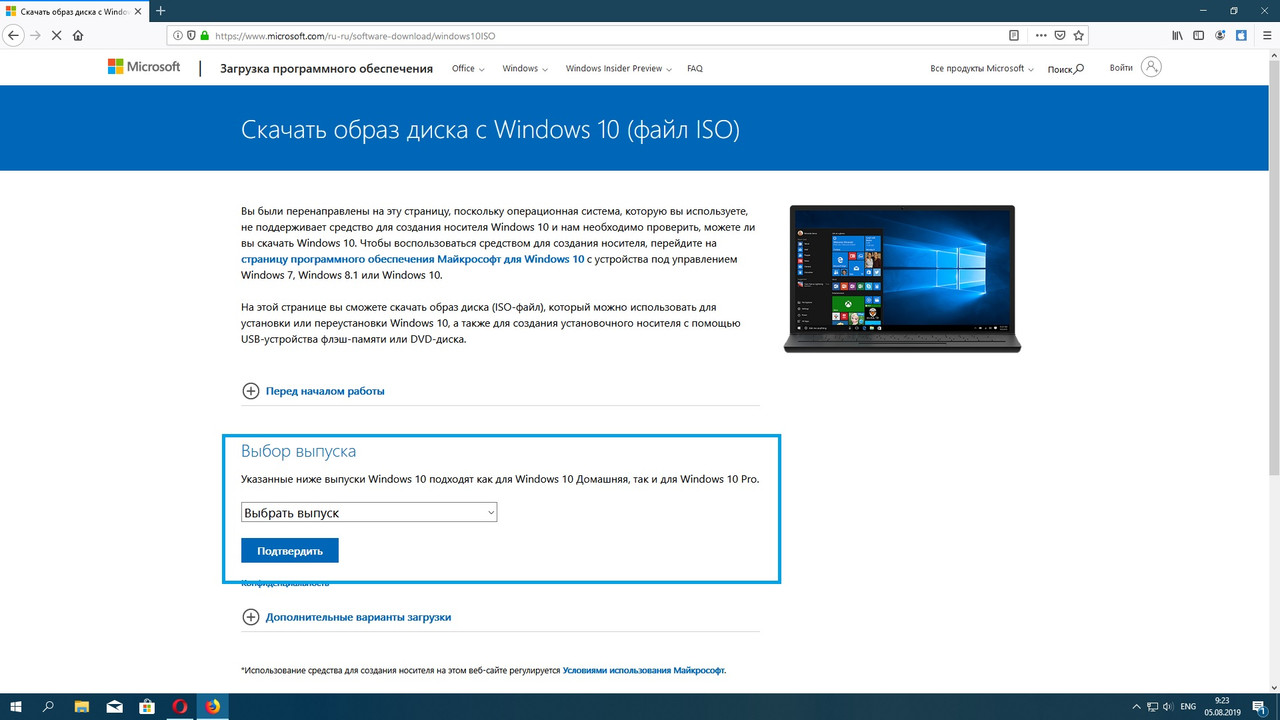Image resolution: width=1280 pixels, height=720 pixels.
Task: Open Все продукты Microsoft dropdown
Action: [x=983, y=69]
